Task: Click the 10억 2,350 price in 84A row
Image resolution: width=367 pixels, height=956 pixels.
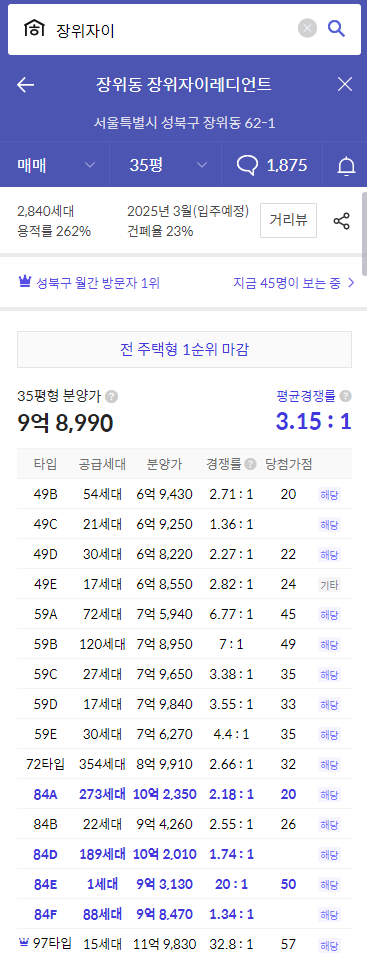Action: 165,794
